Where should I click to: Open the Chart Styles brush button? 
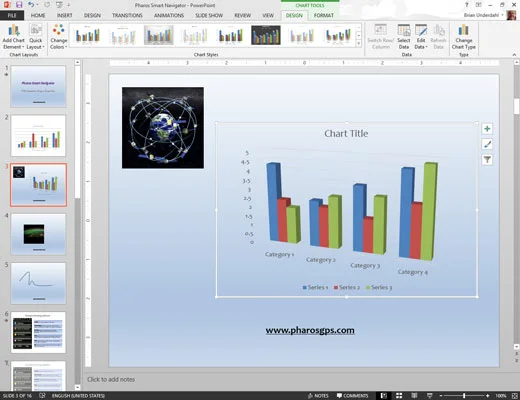[487, 144]
